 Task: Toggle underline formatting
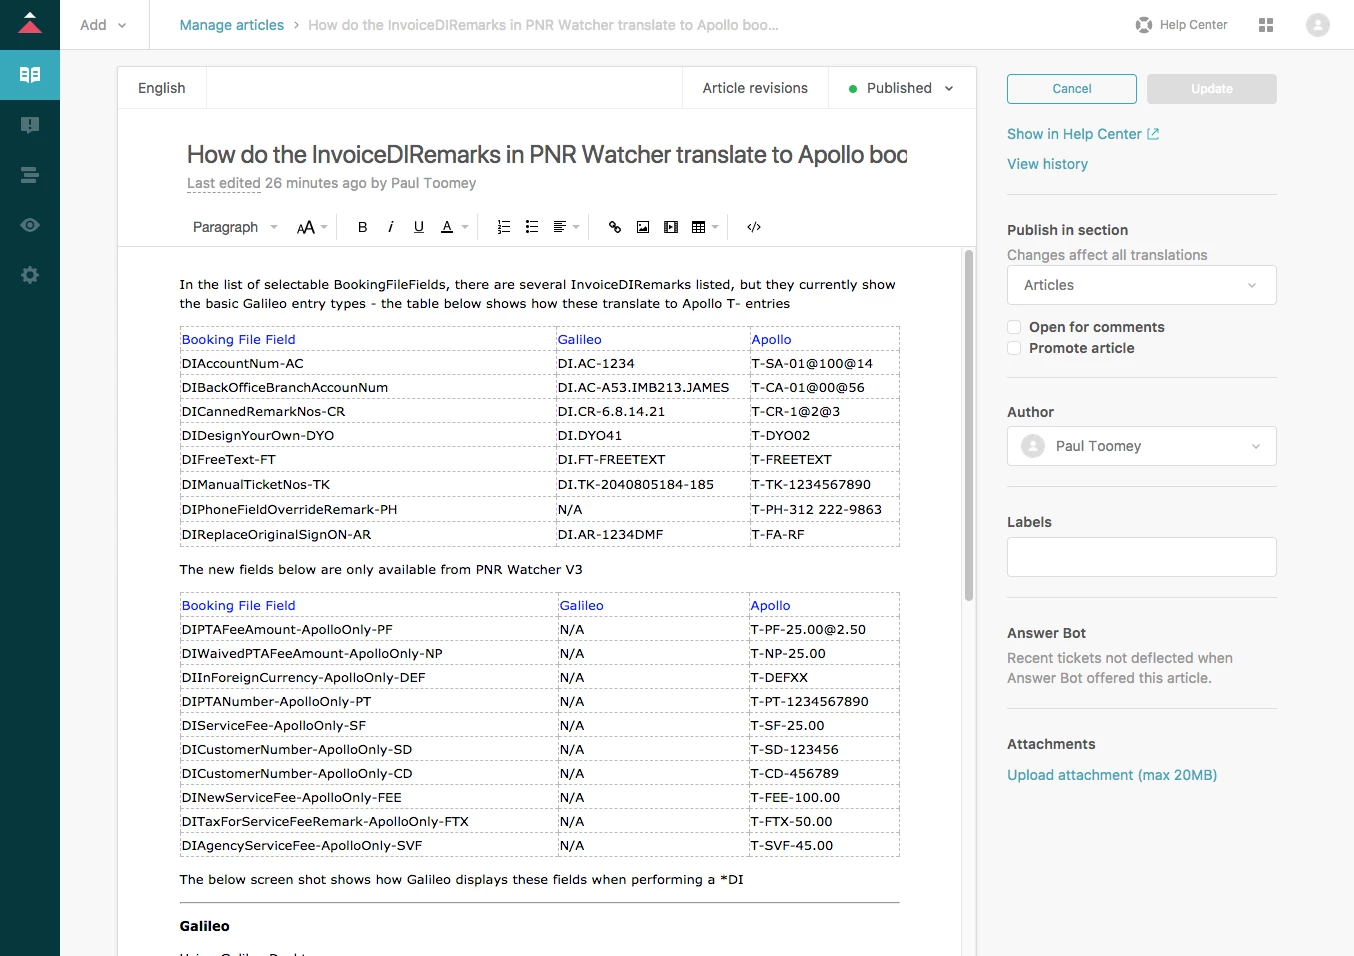(418, 227)
